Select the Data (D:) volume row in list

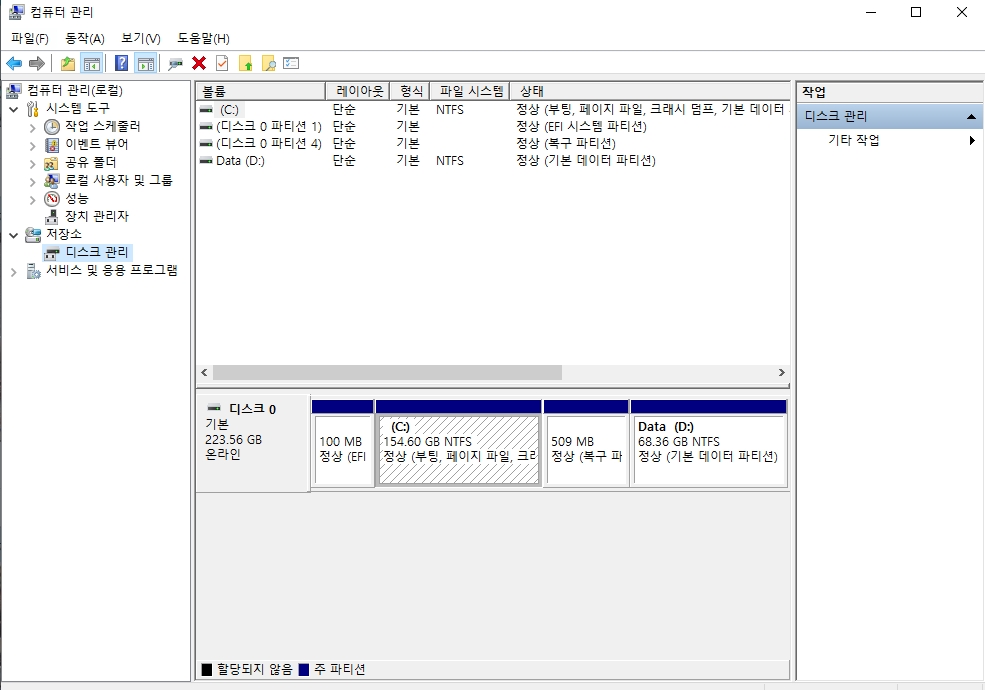tap(492, 160)
